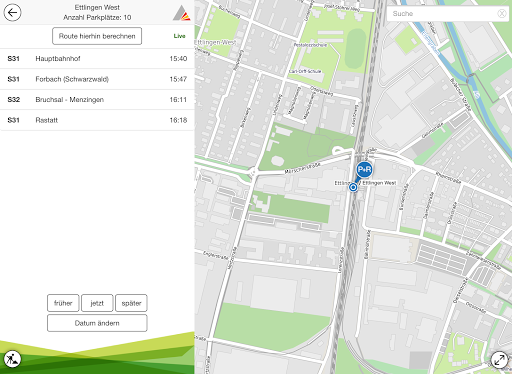Open the construction worker disruptions icon

(x=12, y=359)
